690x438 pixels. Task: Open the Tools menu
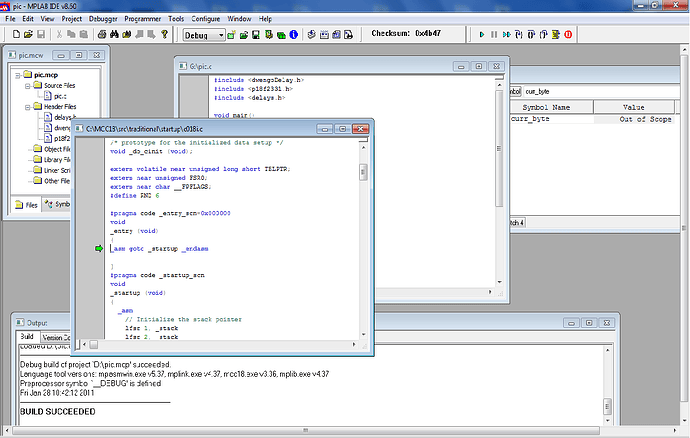pos(176,19)
